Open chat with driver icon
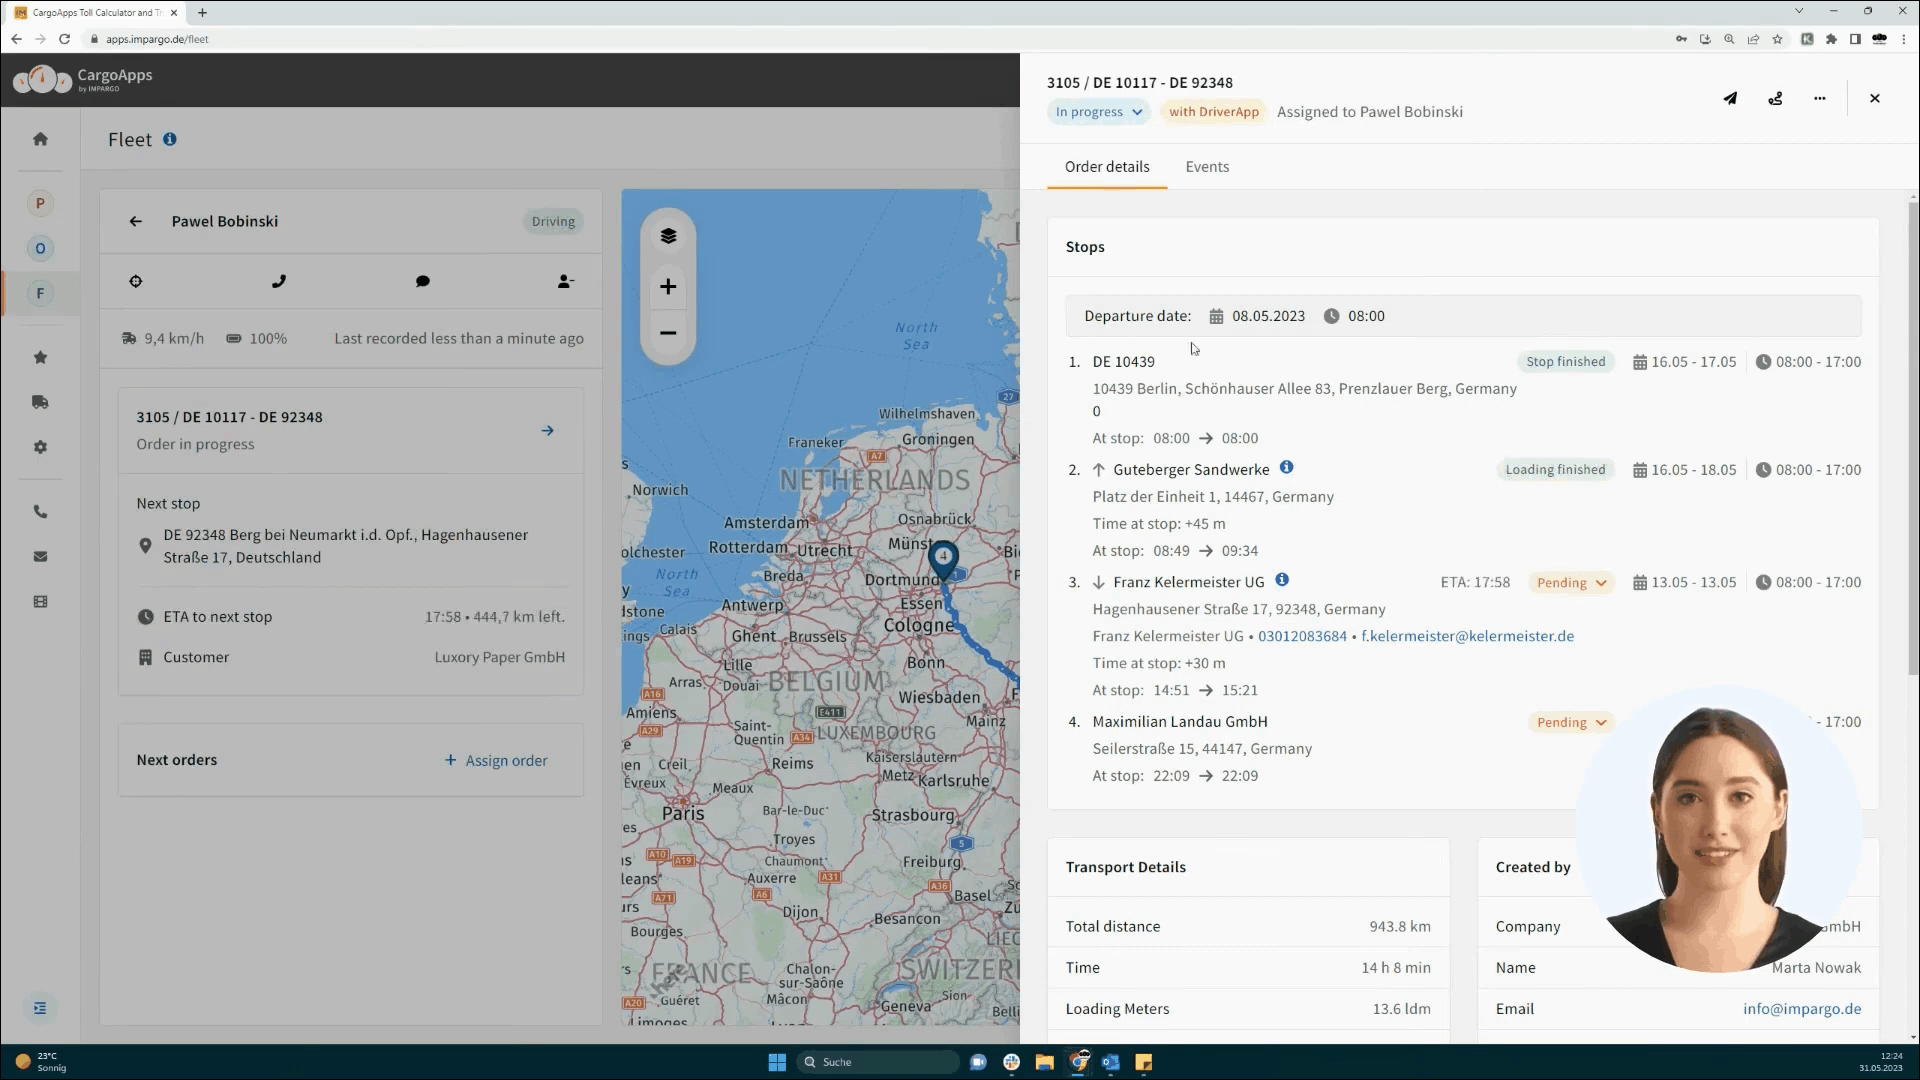Viewport: 1920px width, 1080px height. click(423, 282)
